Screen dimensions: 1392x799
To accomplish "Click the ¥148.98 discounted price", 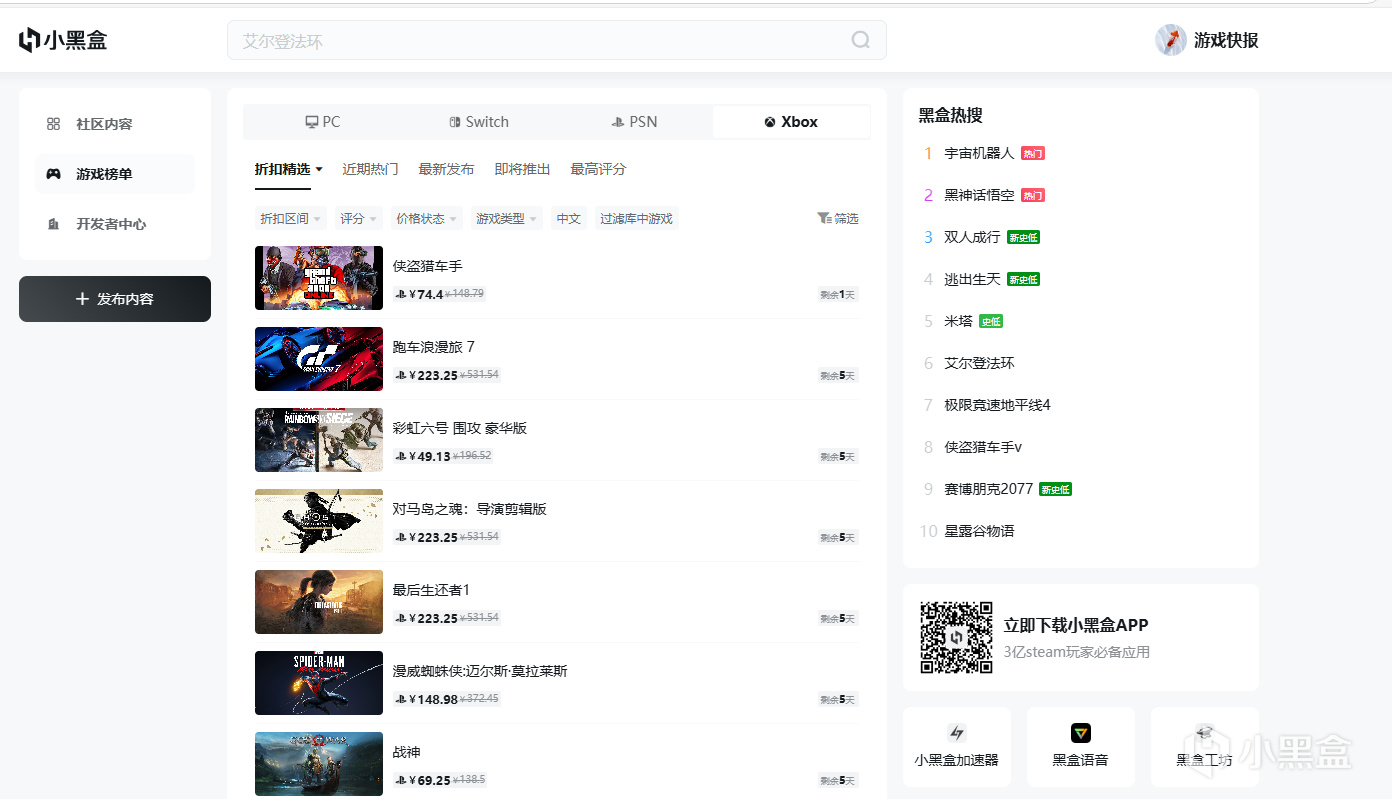I will point(434,699).
